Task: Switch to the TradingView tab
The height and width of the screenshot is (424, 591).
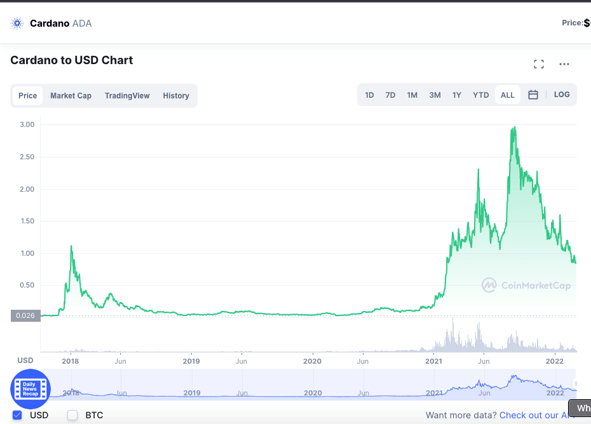Action: pos(127,96)
